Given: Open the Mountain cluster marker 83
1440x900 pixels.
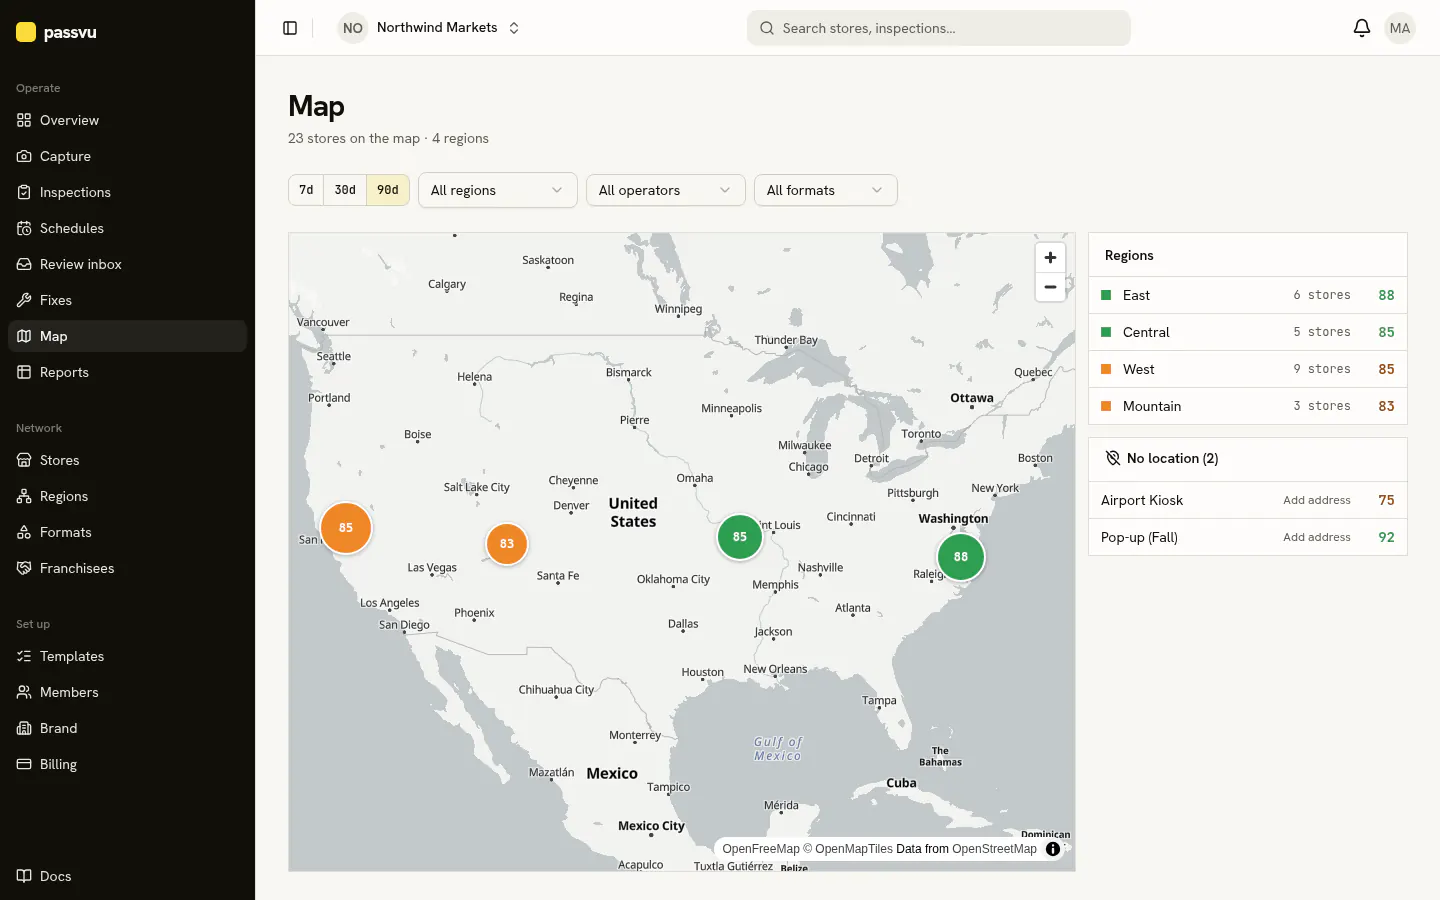Looking at the screenshot, I should [507, 544].
